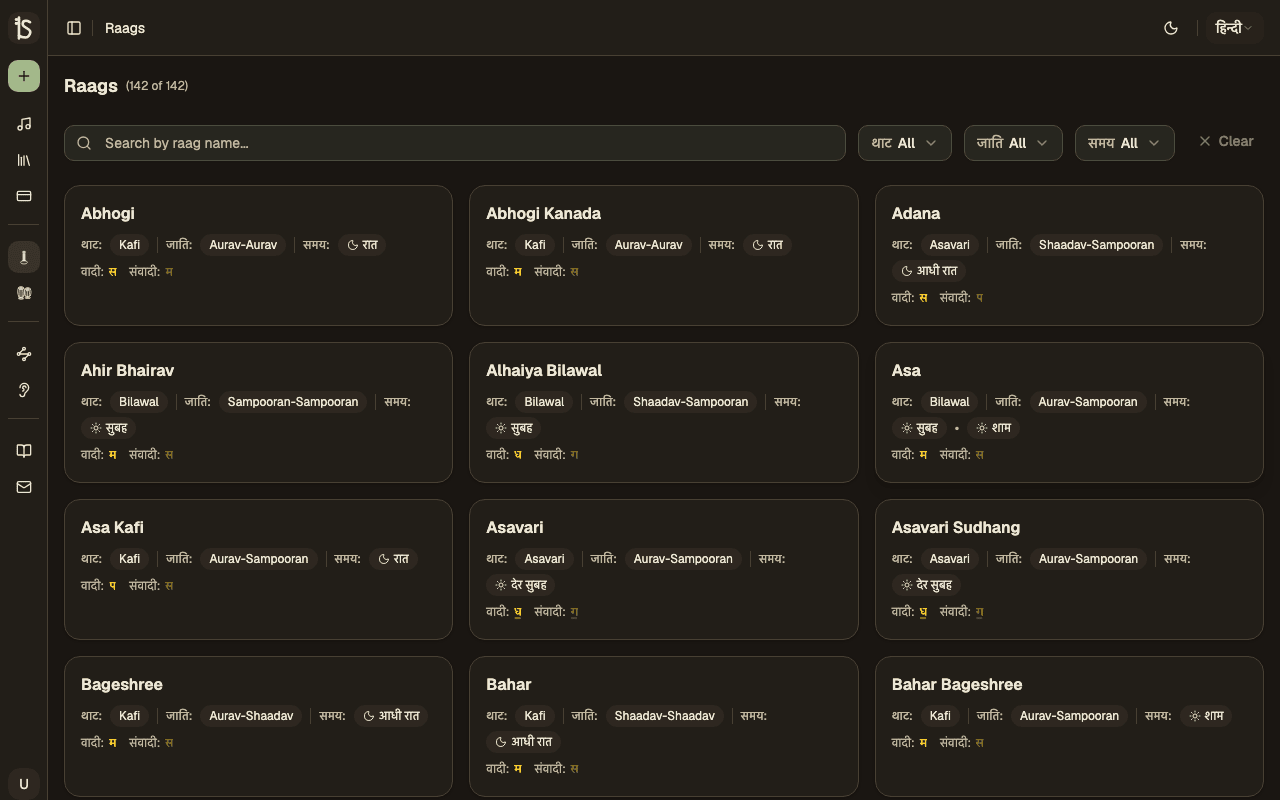Open the library icon in sidebar
The width and height of the screenshot is (1280, 800).
[24, 160]
